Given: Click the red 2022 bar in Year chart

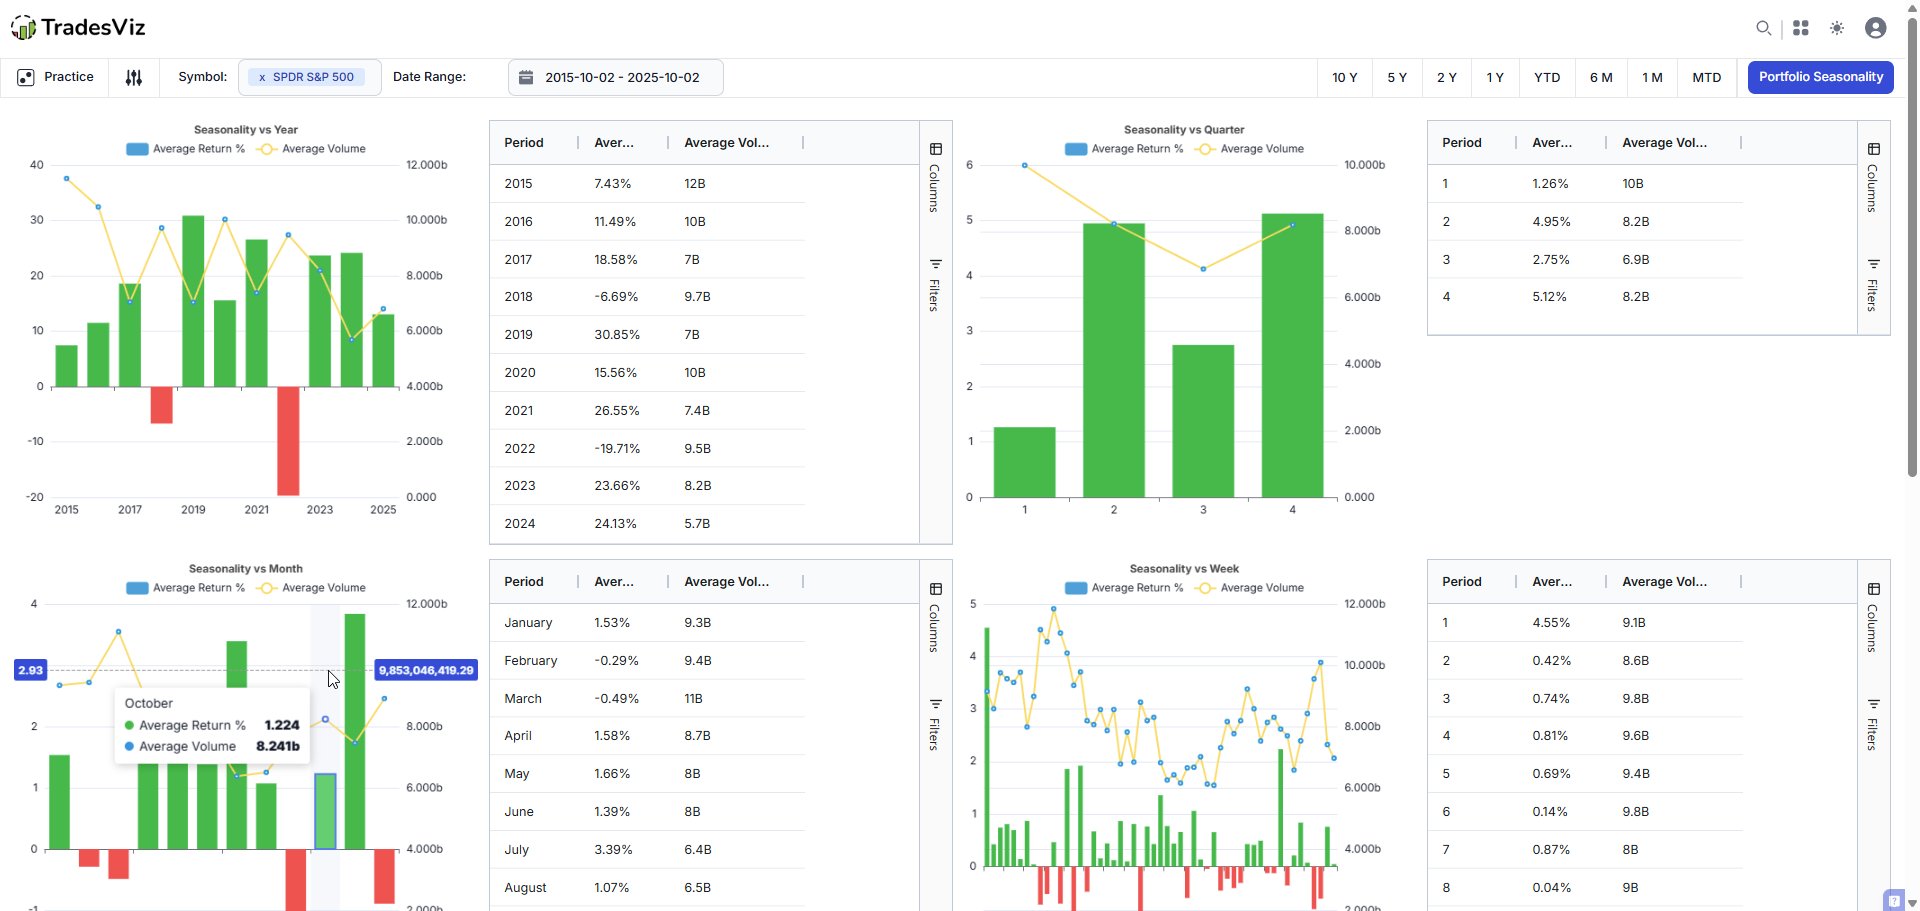Looking at the screenshot, I should point(288,441).
